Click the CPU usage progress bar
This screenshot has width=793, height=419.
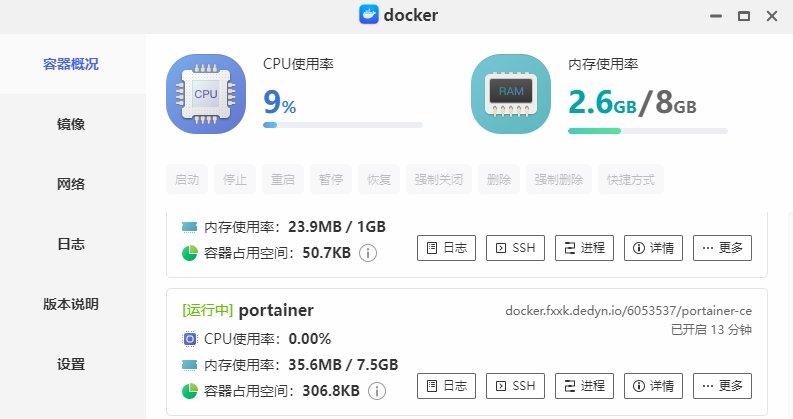tap(342, 125)
